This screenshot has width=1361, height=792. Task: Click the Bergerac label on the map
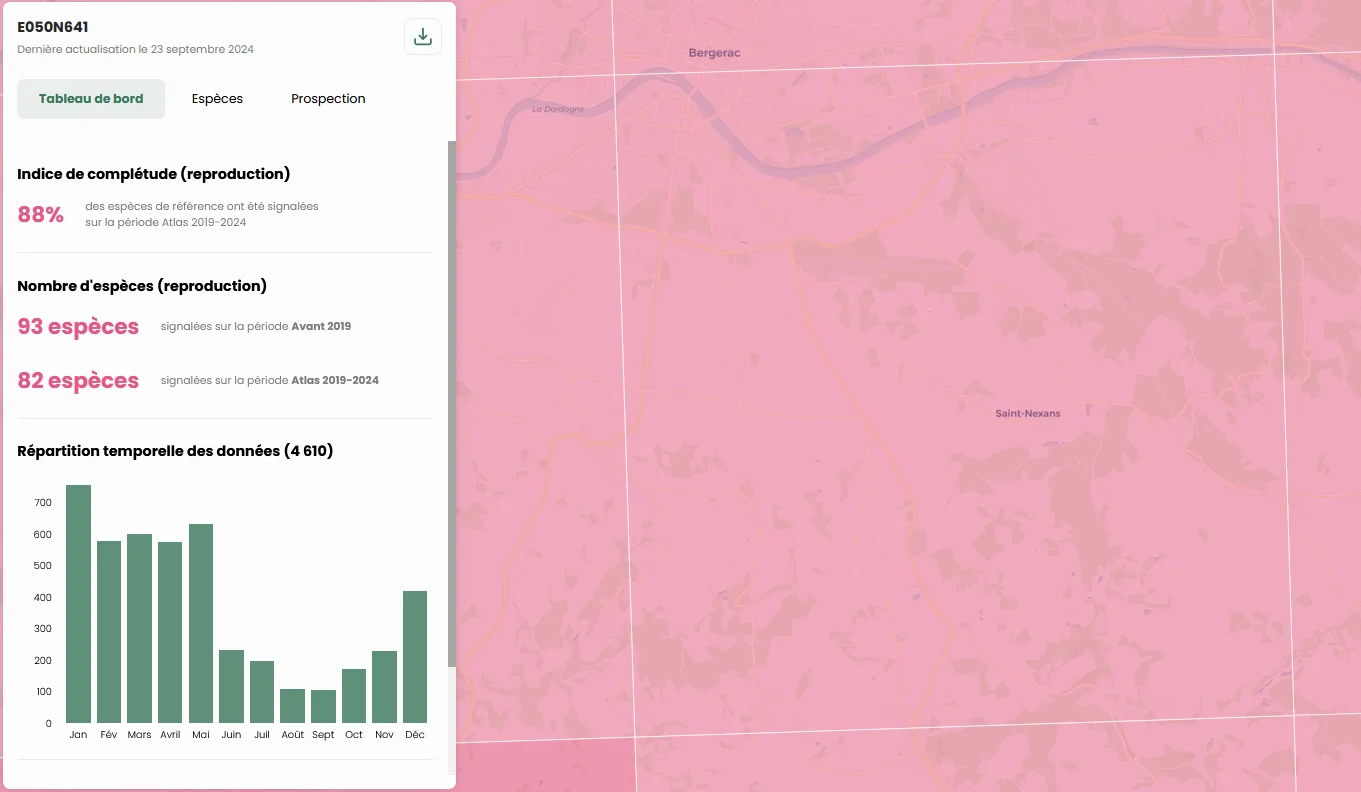point(714,53)
